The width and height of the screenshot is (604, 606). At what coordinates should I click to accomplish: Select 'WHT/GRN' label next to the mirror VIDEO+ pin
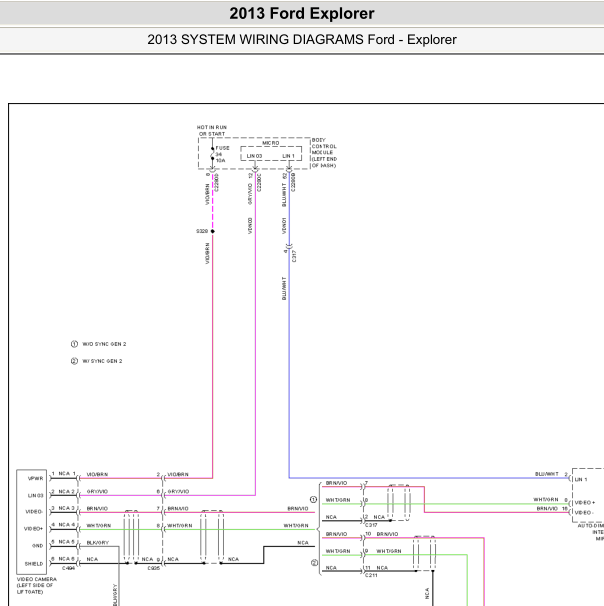[546, 499]
